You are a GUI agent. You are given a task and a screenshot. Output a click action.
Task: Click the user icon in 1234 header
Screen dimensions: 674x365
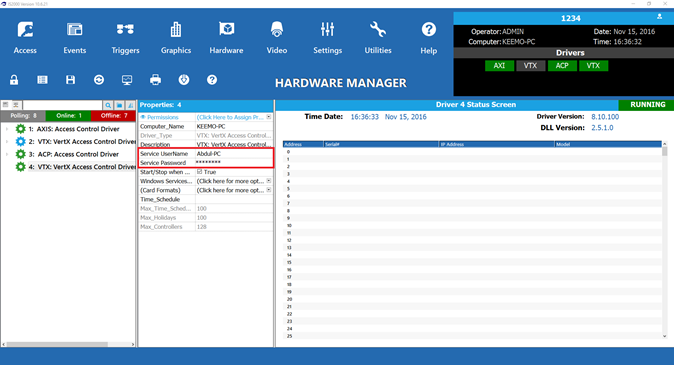659,17
